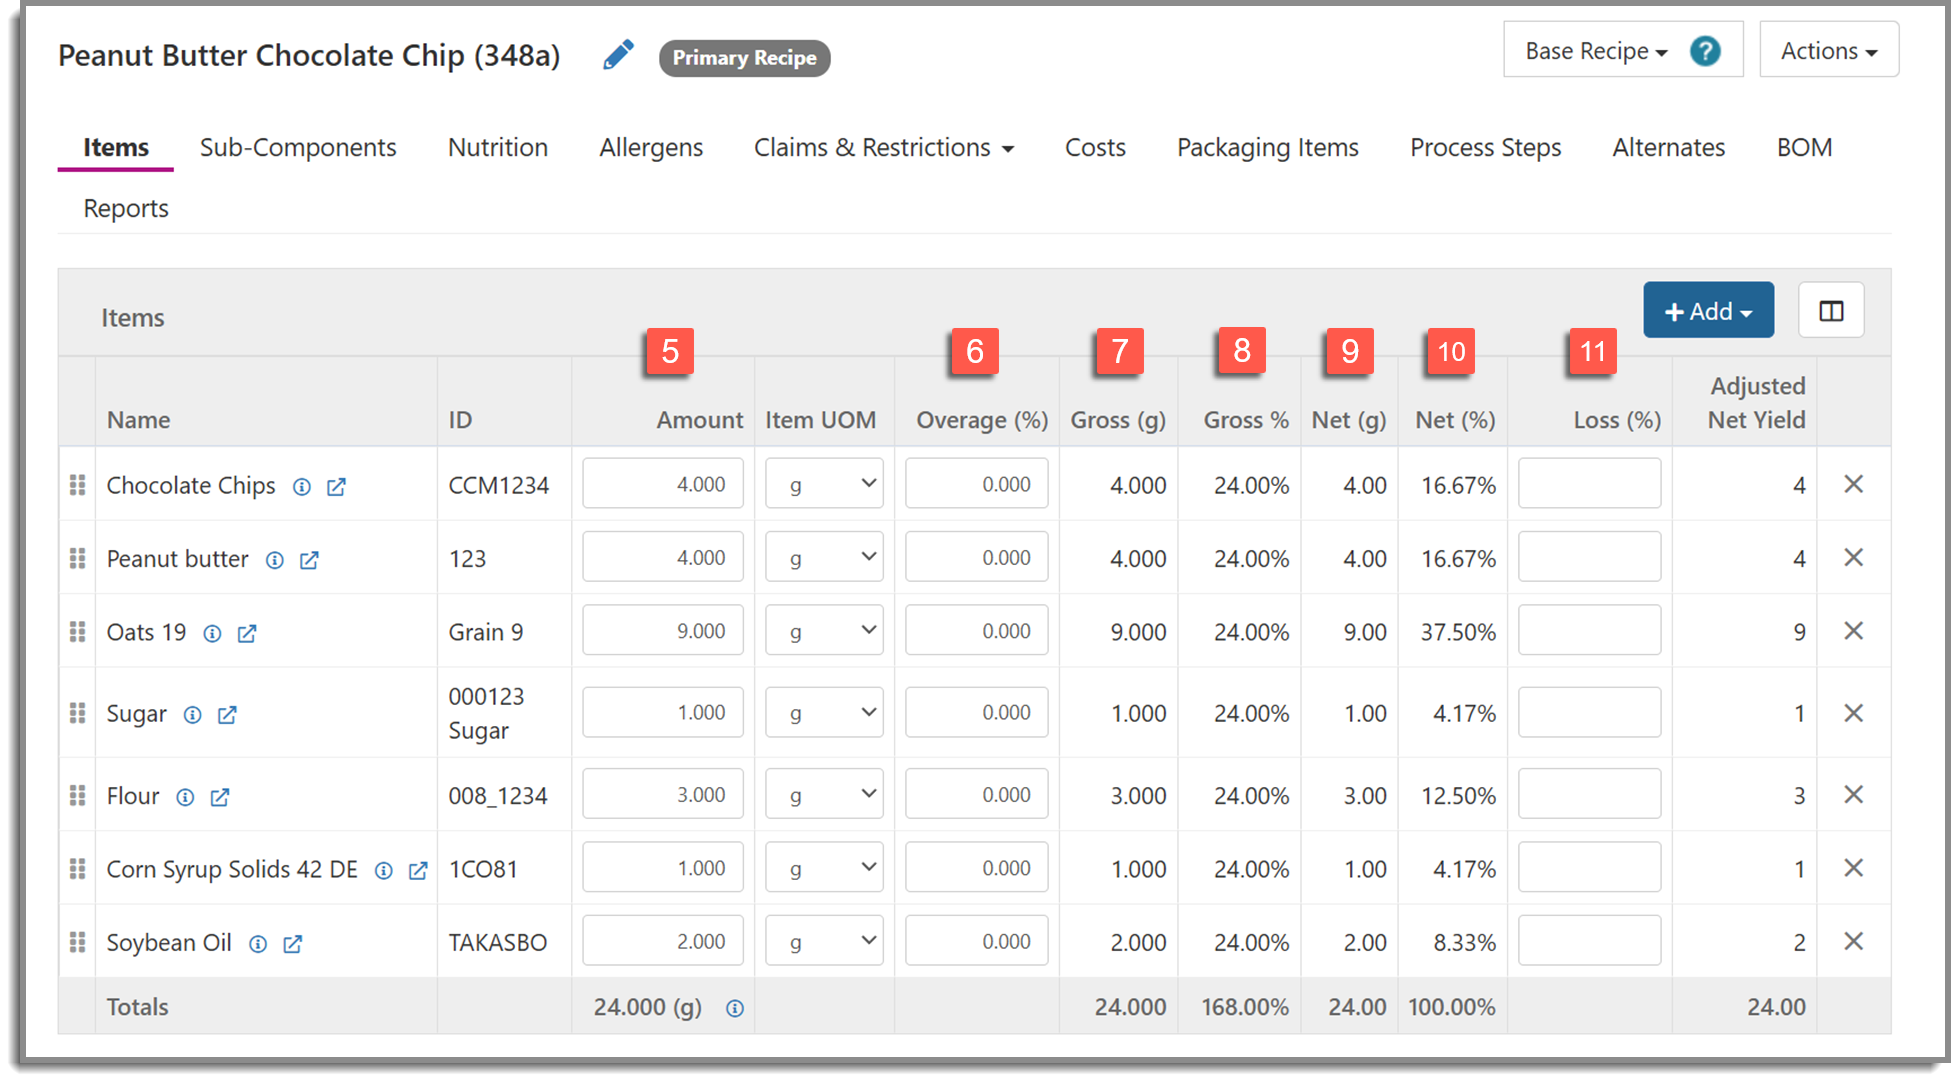Expand the Add dropdown button

click(1708, 311)
